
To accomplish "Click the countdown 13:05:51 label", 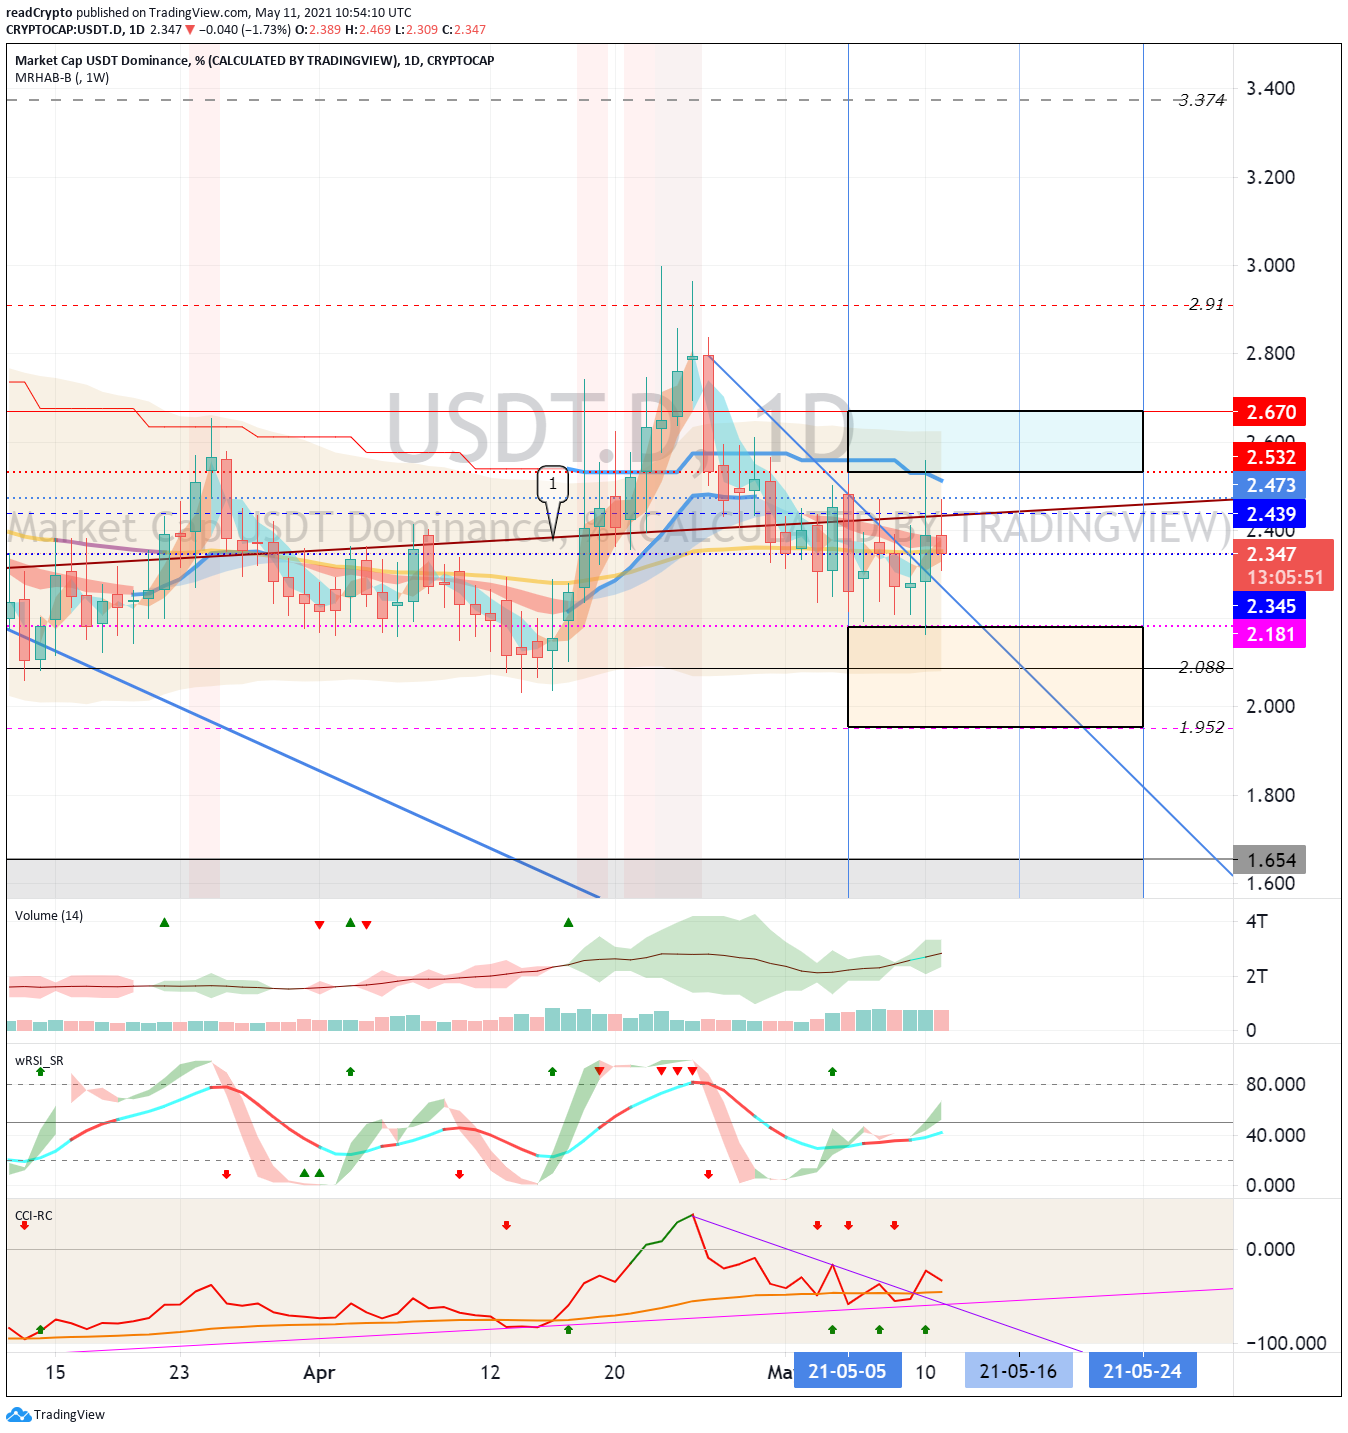I will [1284, 578].
